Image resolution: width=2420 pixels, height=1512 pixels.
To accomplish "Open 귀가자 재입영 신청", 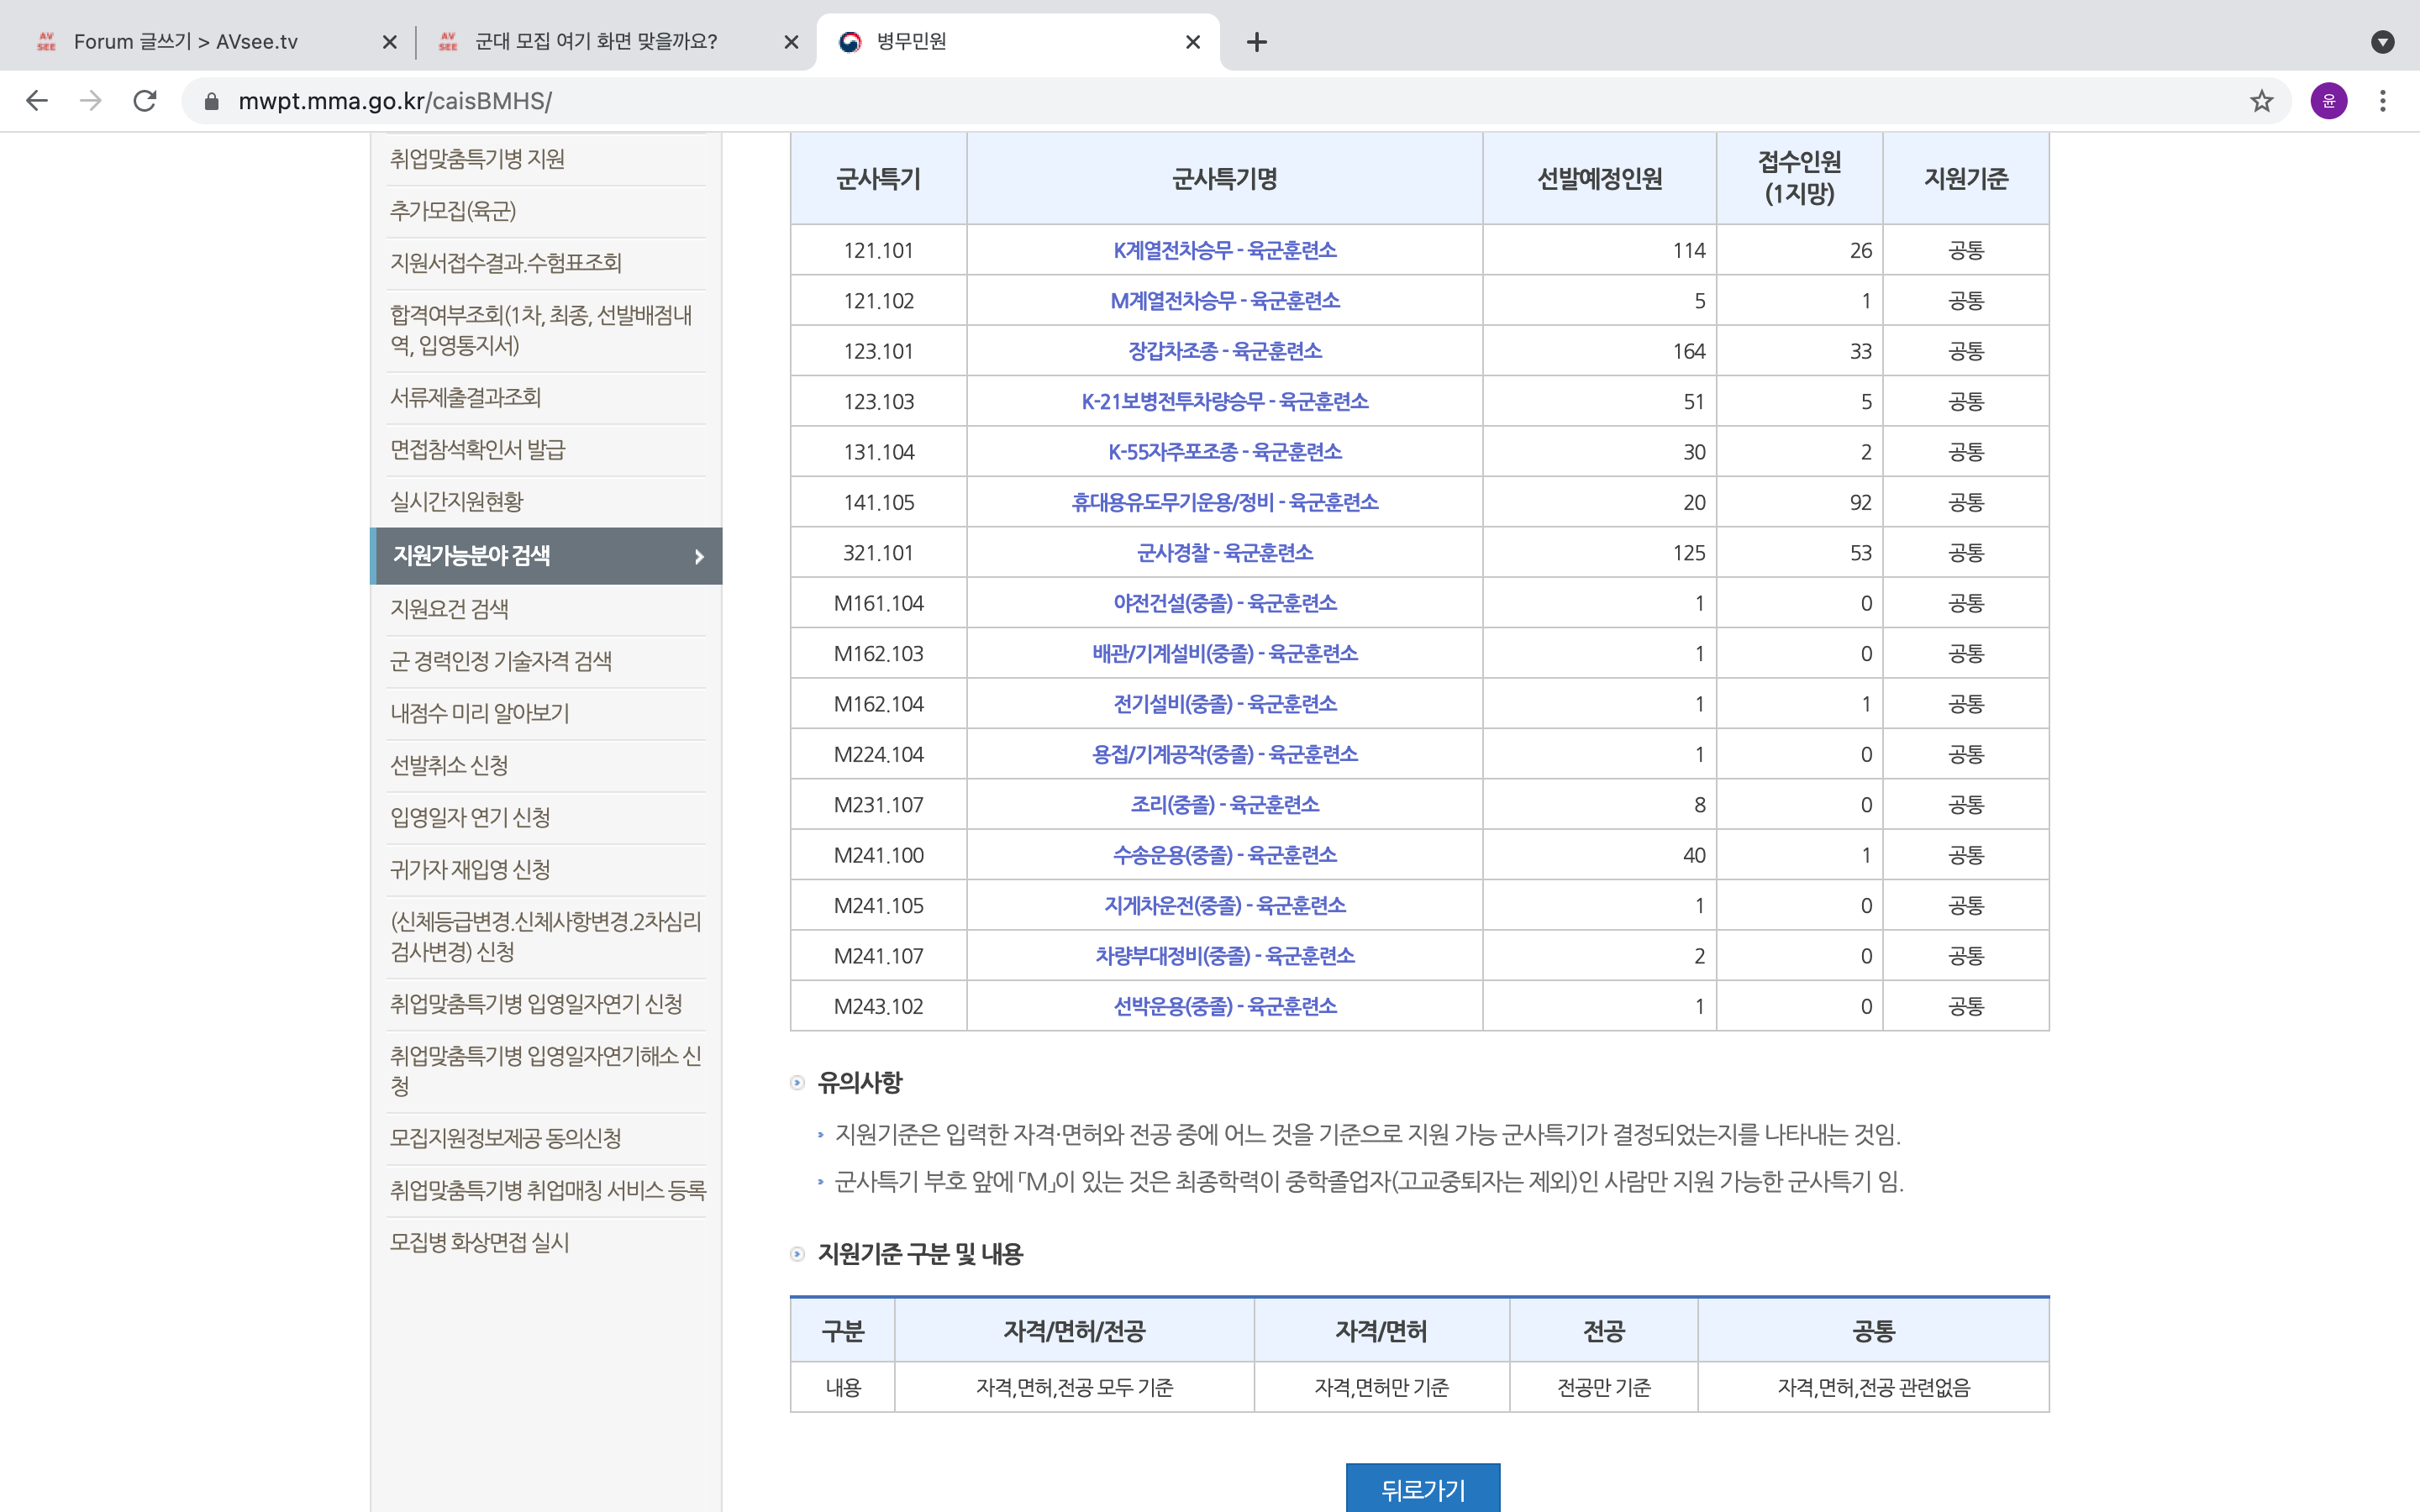I will (x=470, y=869).
